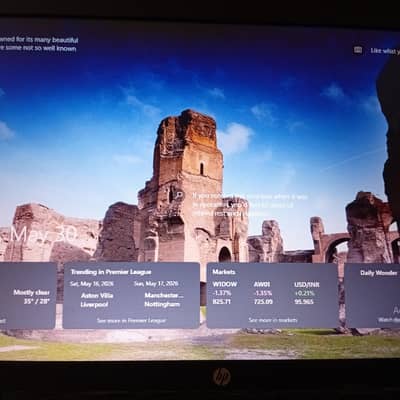Select the W1DOW market index

click(225, 293)
